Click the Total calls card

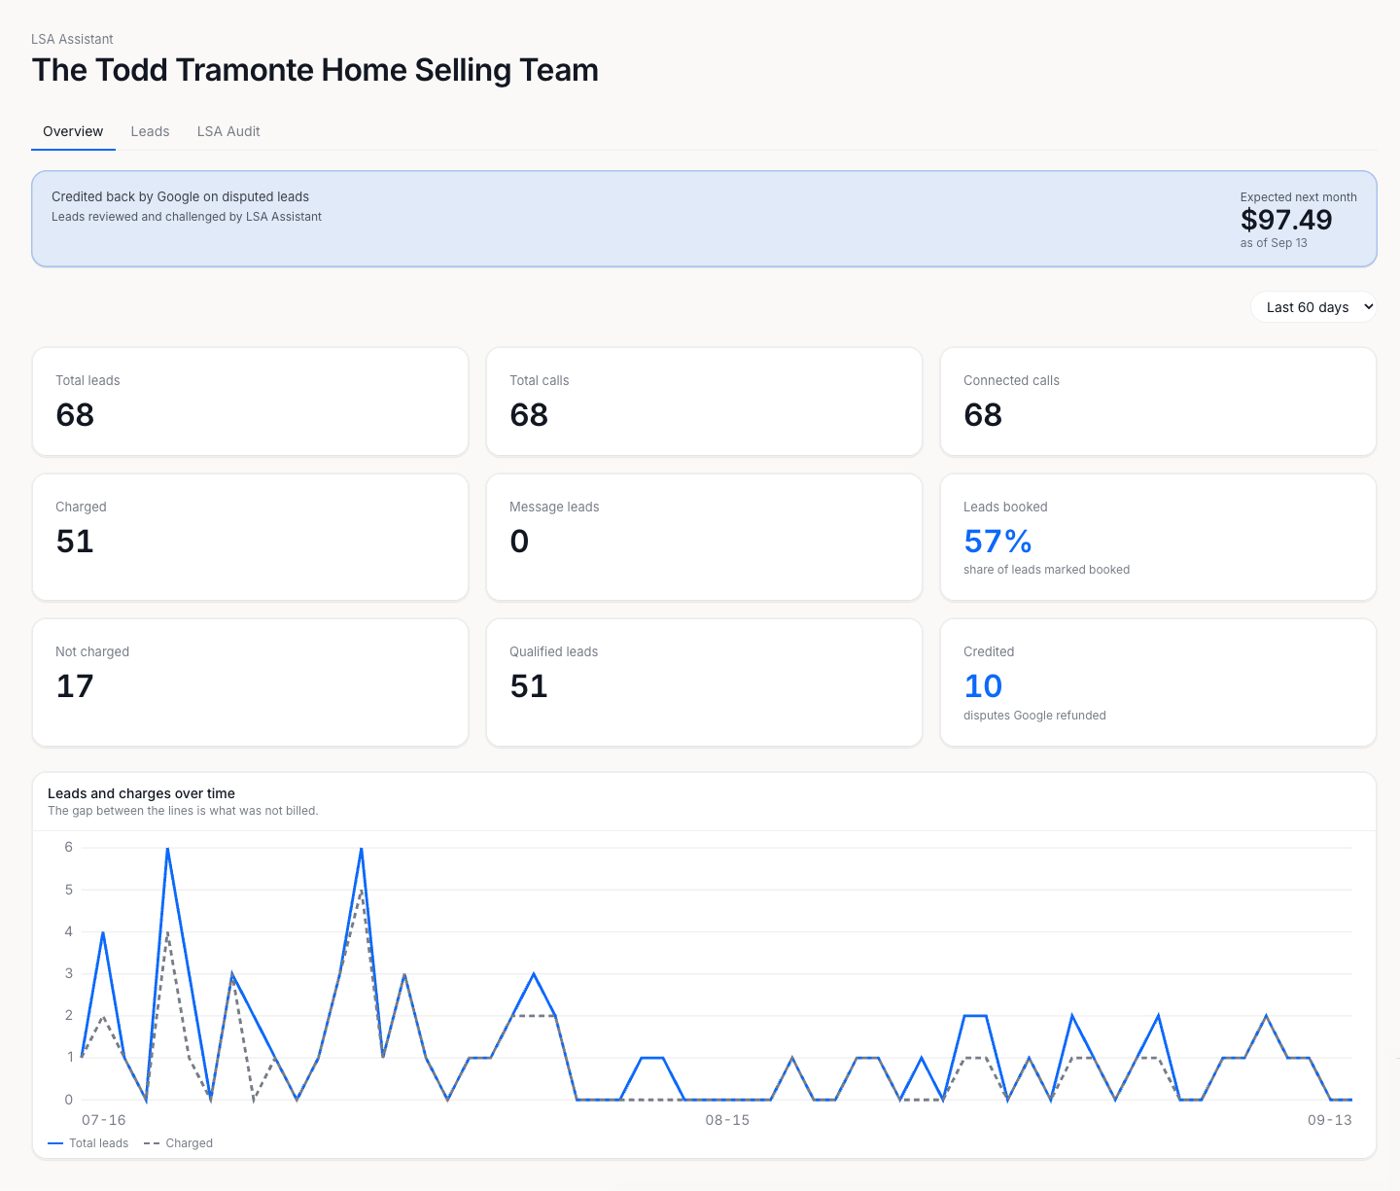point(704,402)
